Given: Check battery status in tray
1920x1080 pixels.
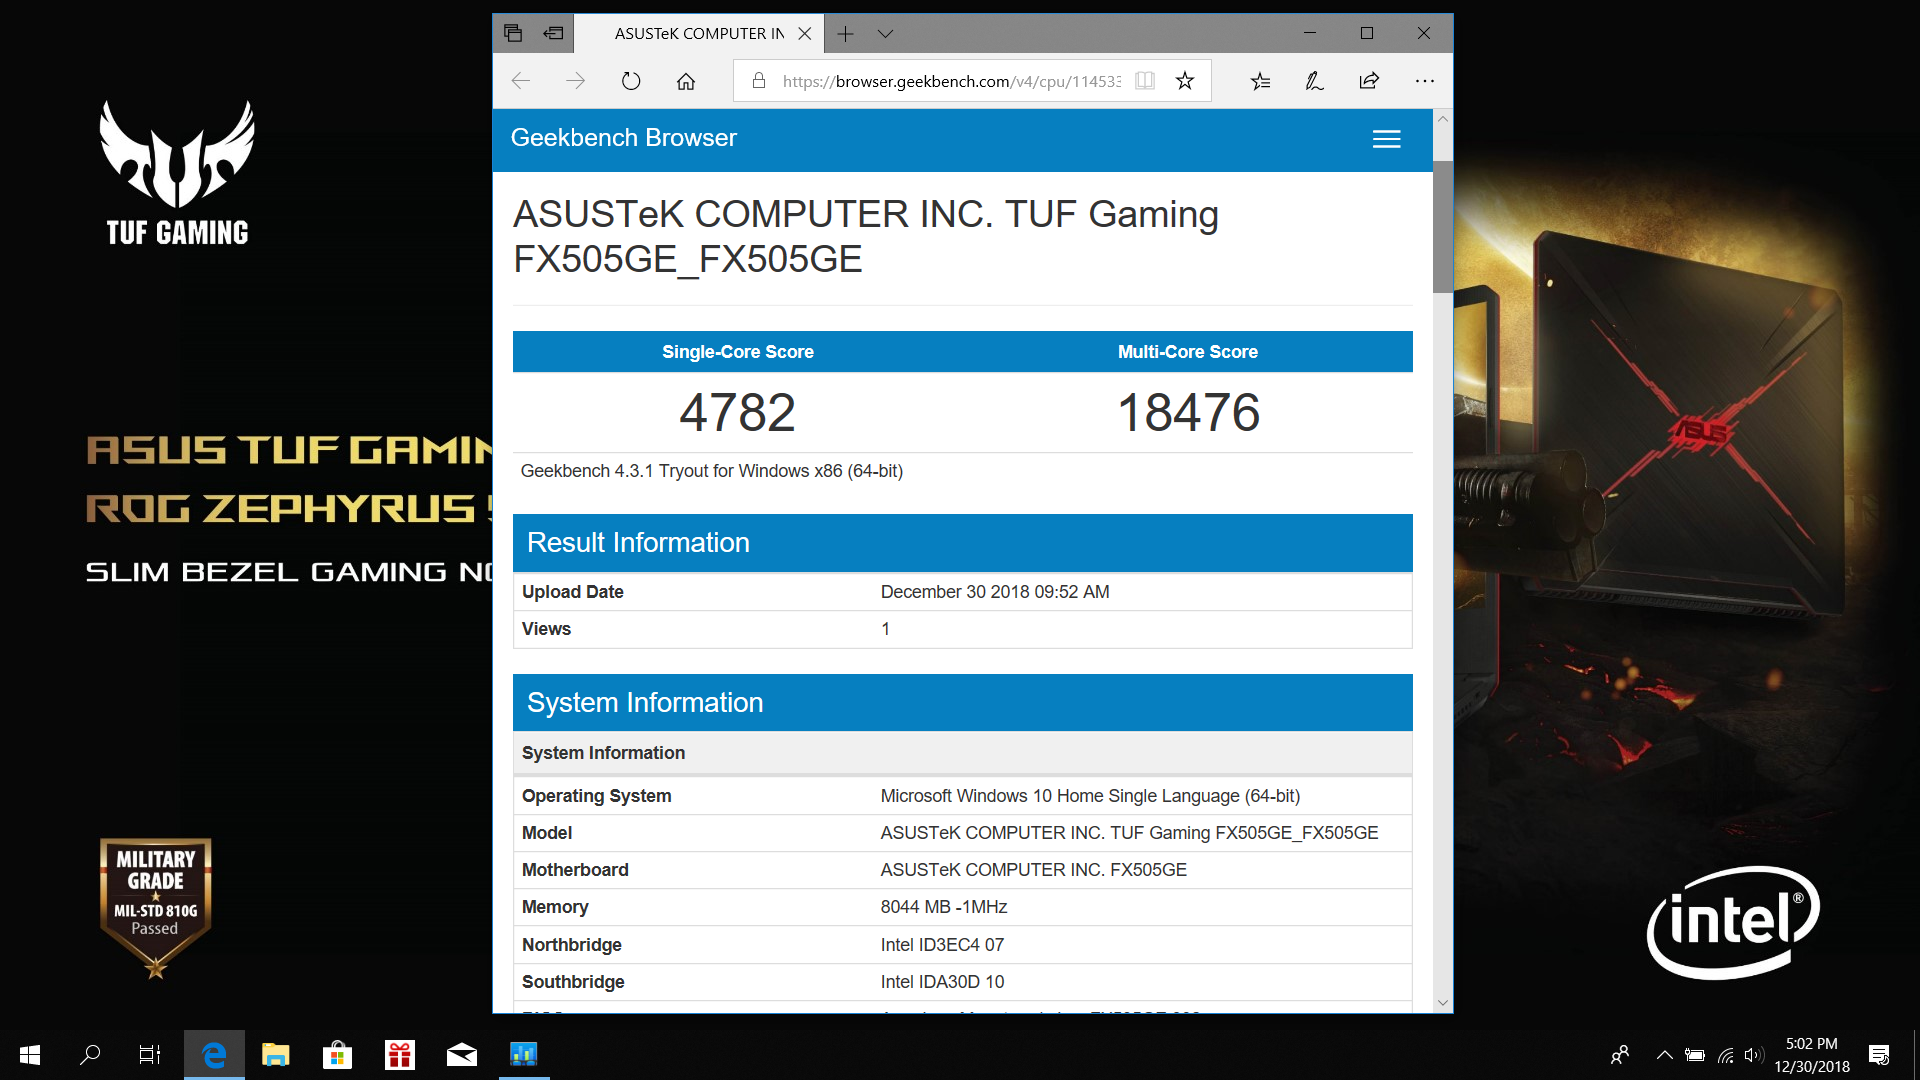Looking at the screenshot, I should click(1695, 1055).
